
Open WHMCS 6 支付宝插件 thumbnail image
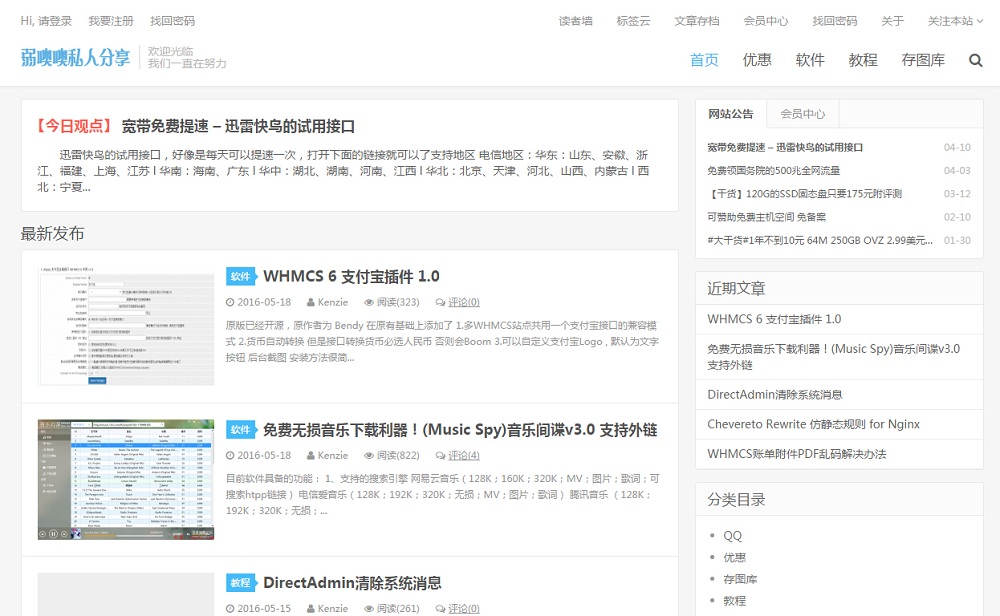pyautogui.click(x=126, y=326)
